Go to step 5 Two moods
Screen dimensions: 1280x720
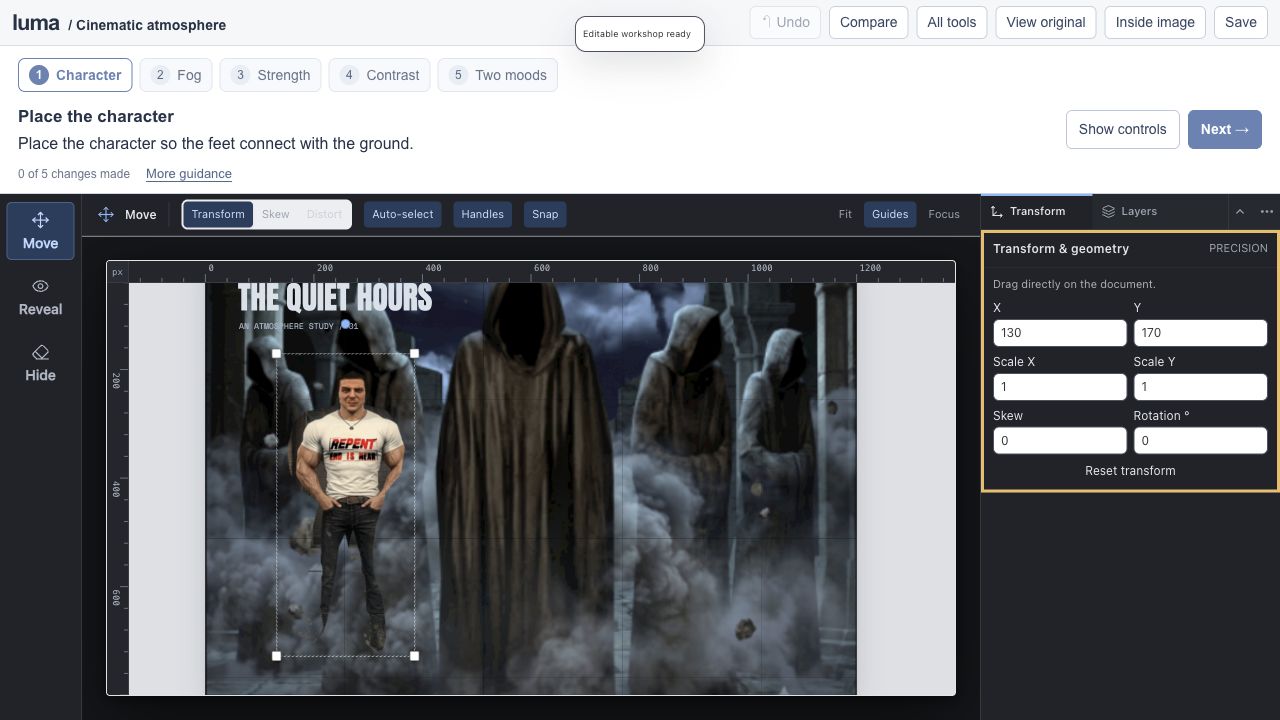[x=498, y=75]
